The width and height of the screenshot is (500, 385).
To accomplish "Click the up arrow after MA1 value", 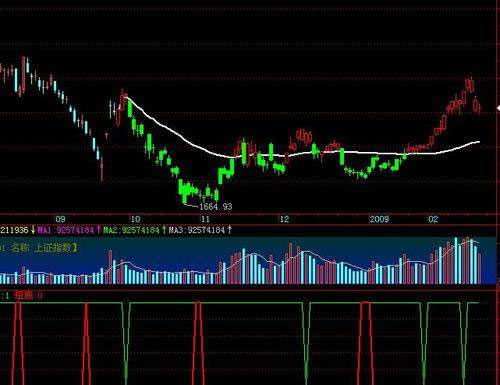I will pyautogui.click(x=99, y=230).
